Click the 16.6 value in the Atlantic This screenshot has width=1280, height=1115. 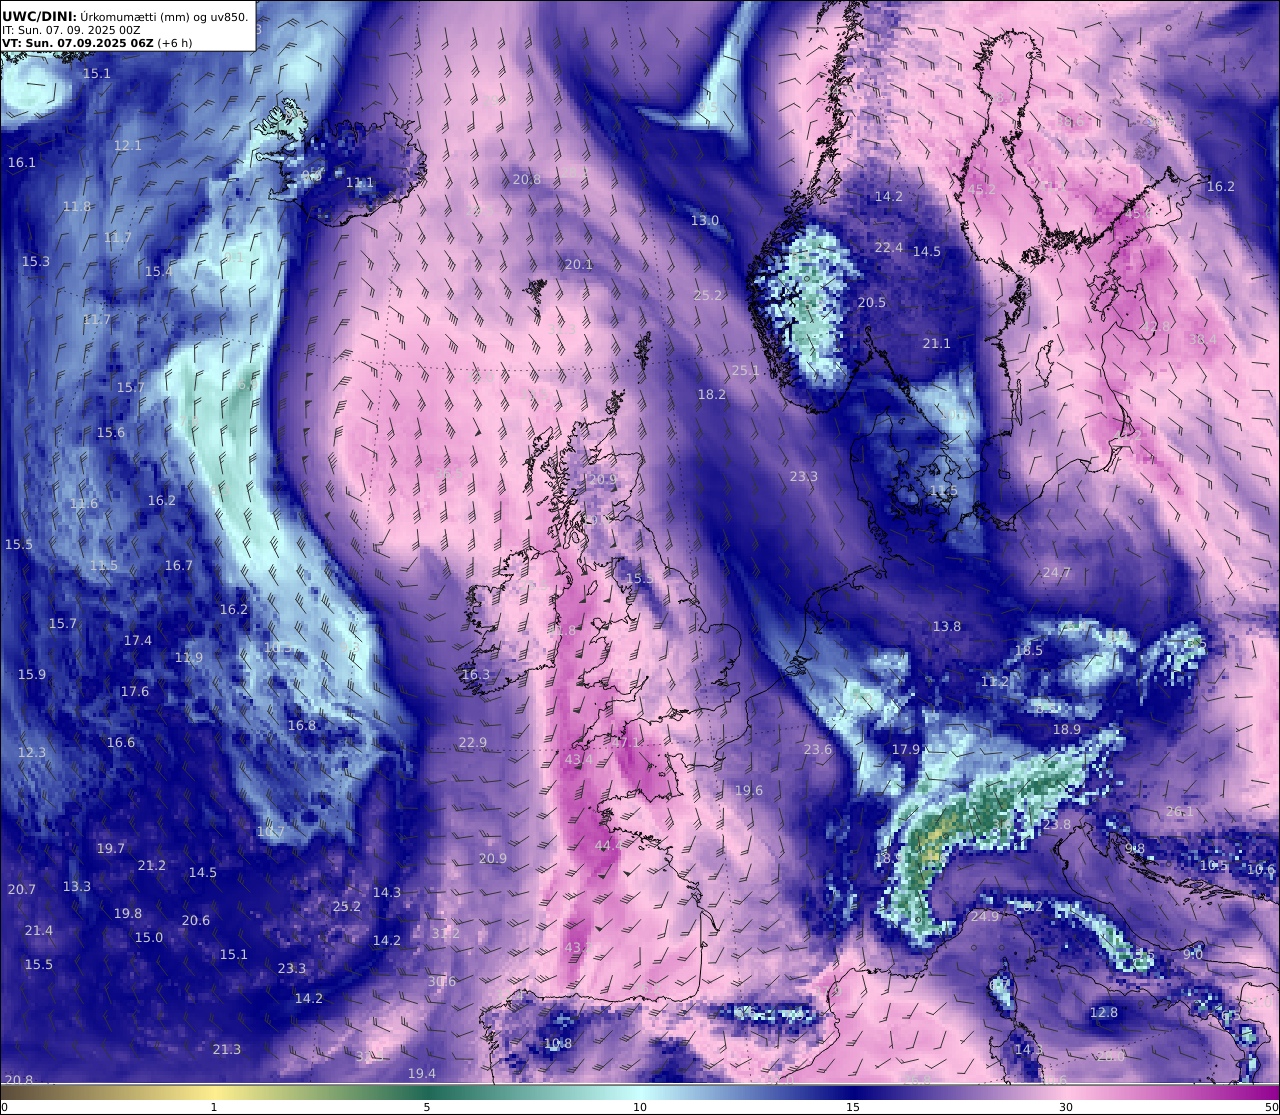click(x=121, y=742)
